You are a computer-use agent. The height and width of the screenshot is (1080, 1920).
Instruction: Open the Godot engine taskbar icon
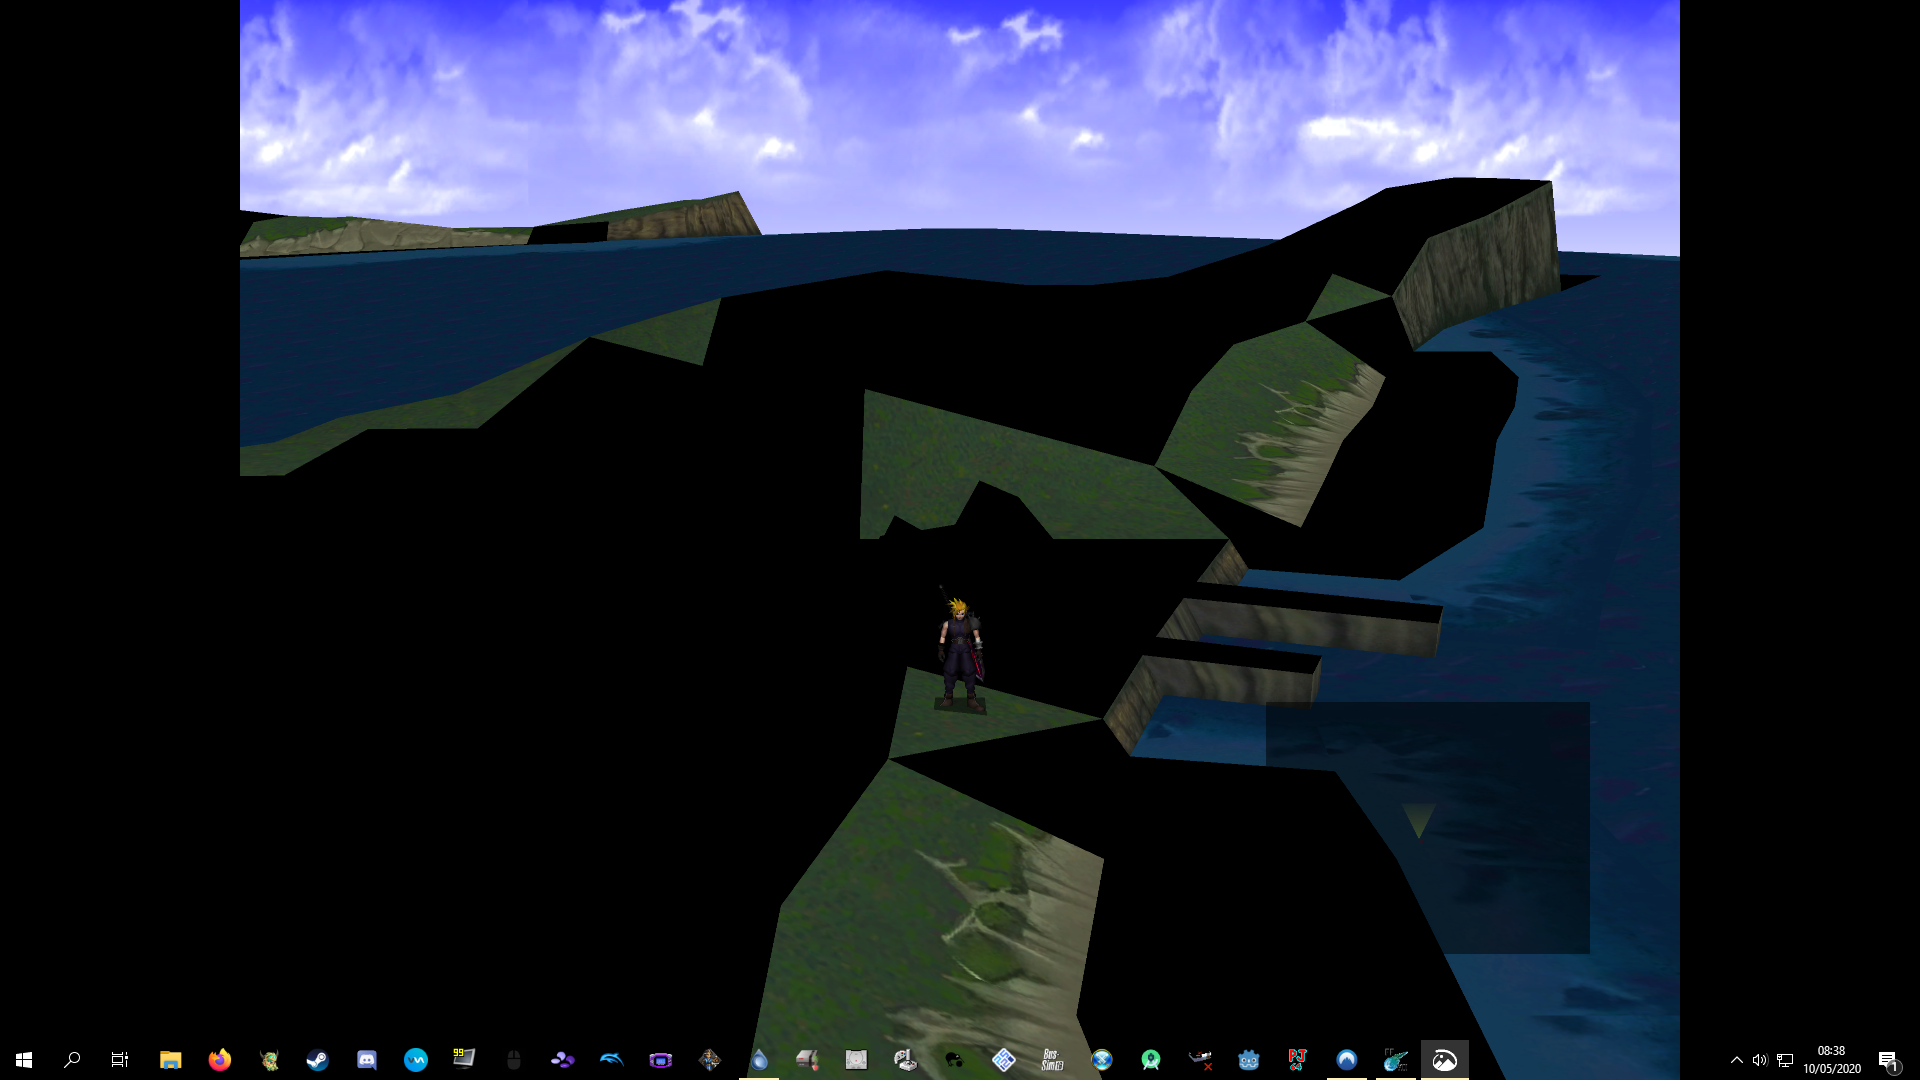pyautogui.click(x=1249, y=1060)
